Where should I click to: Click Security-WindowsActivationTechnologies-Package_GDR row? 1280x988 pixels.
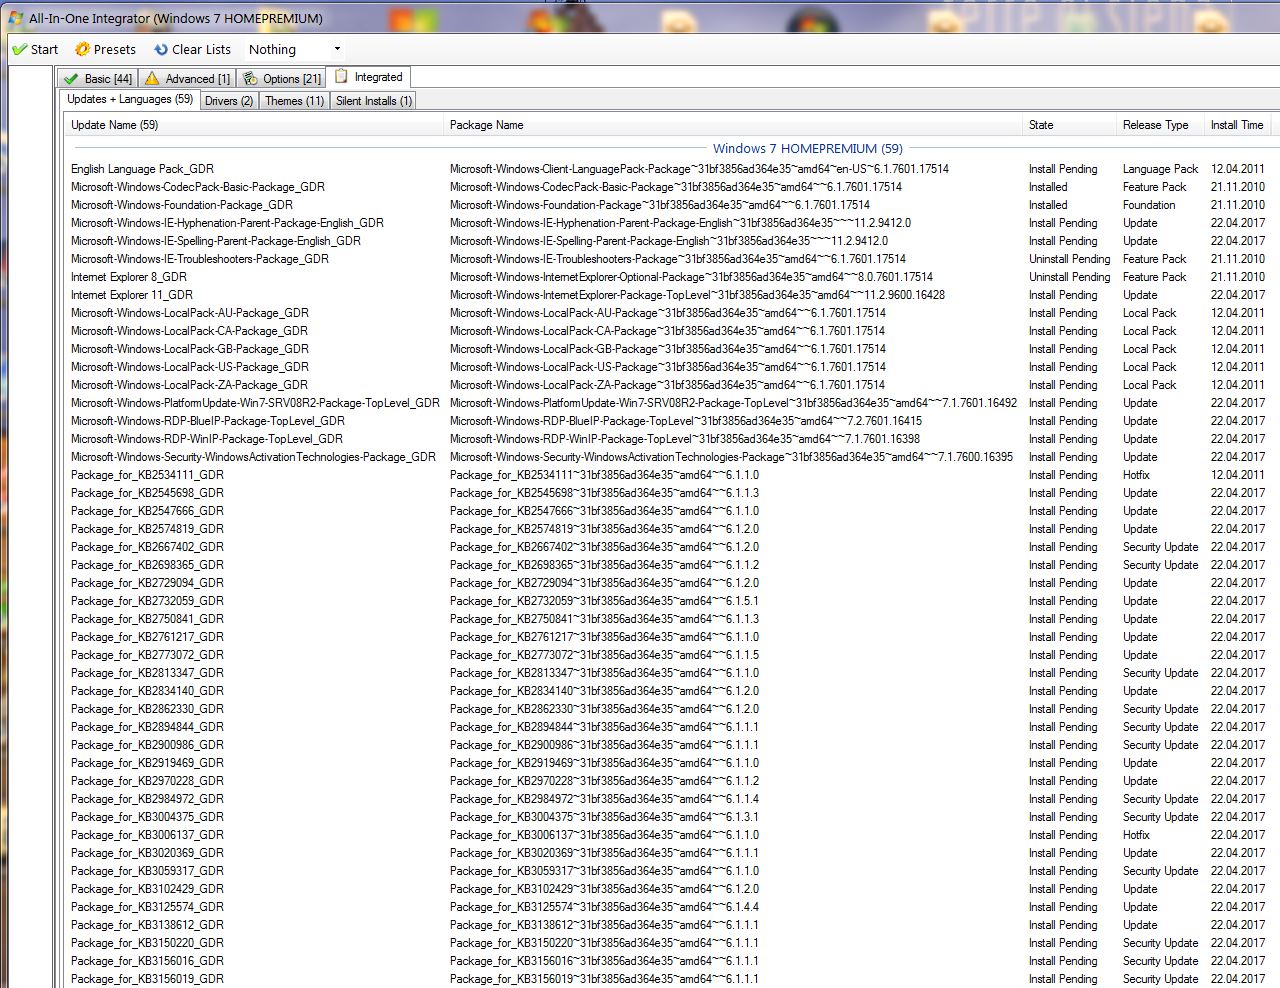tap(668, 457)
